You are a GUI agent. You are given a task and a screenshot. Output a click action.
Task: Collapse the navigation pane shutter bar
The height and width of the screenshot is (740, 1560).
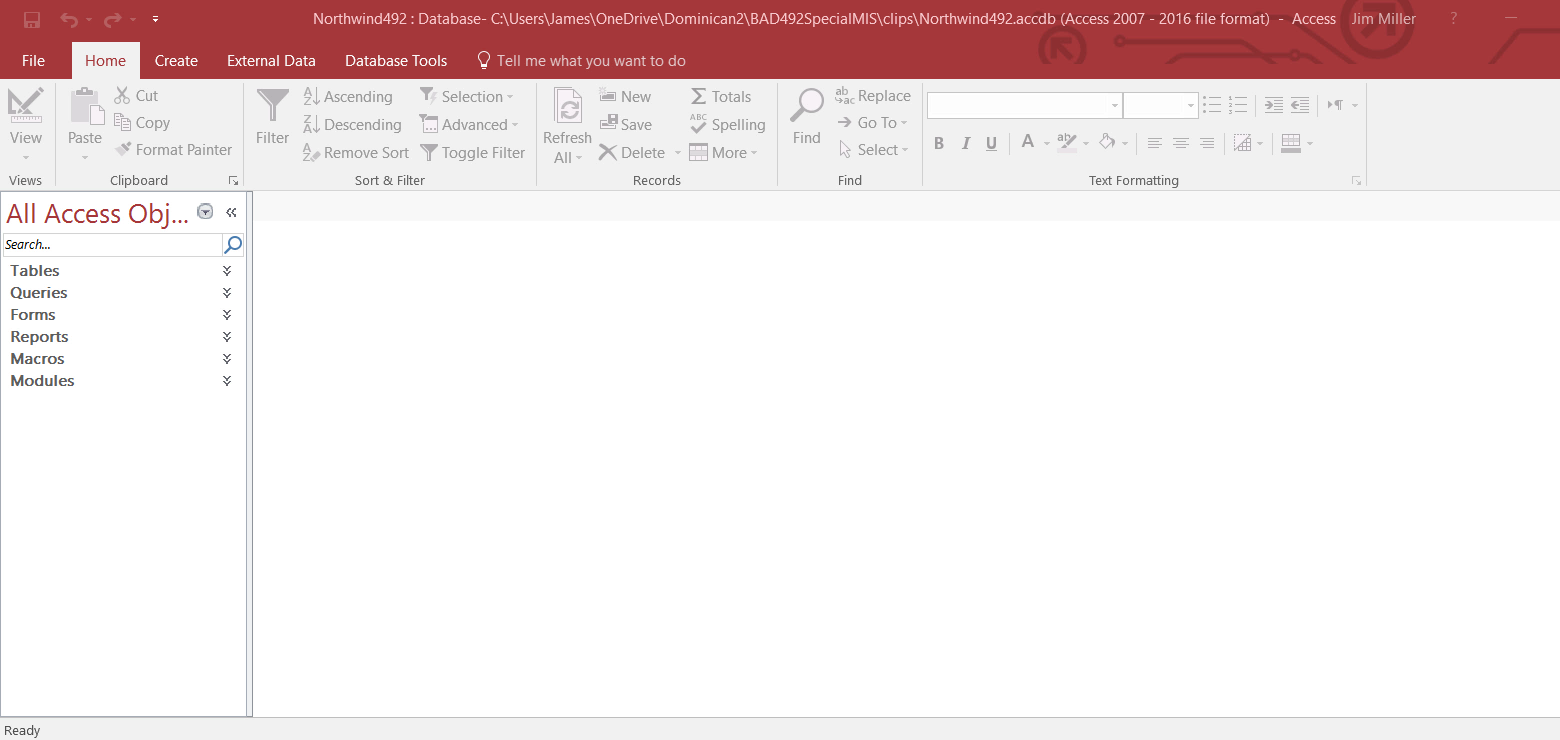tap(231, 212)
